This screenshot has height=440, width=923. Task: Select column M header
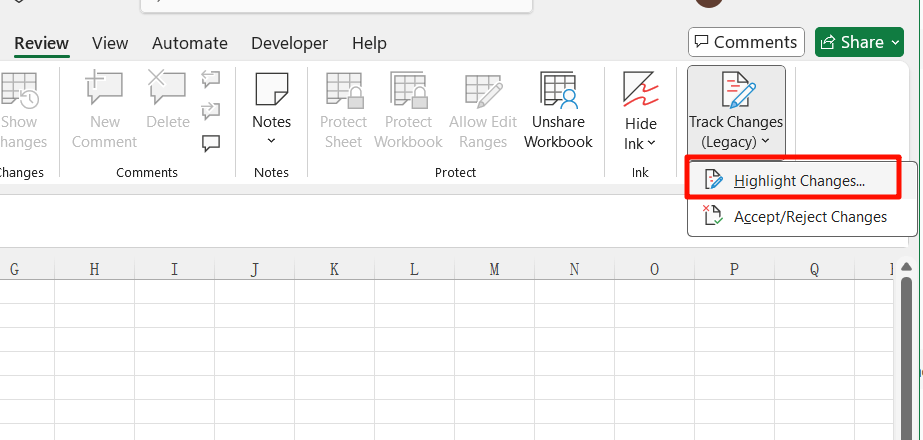pos(494,269)
